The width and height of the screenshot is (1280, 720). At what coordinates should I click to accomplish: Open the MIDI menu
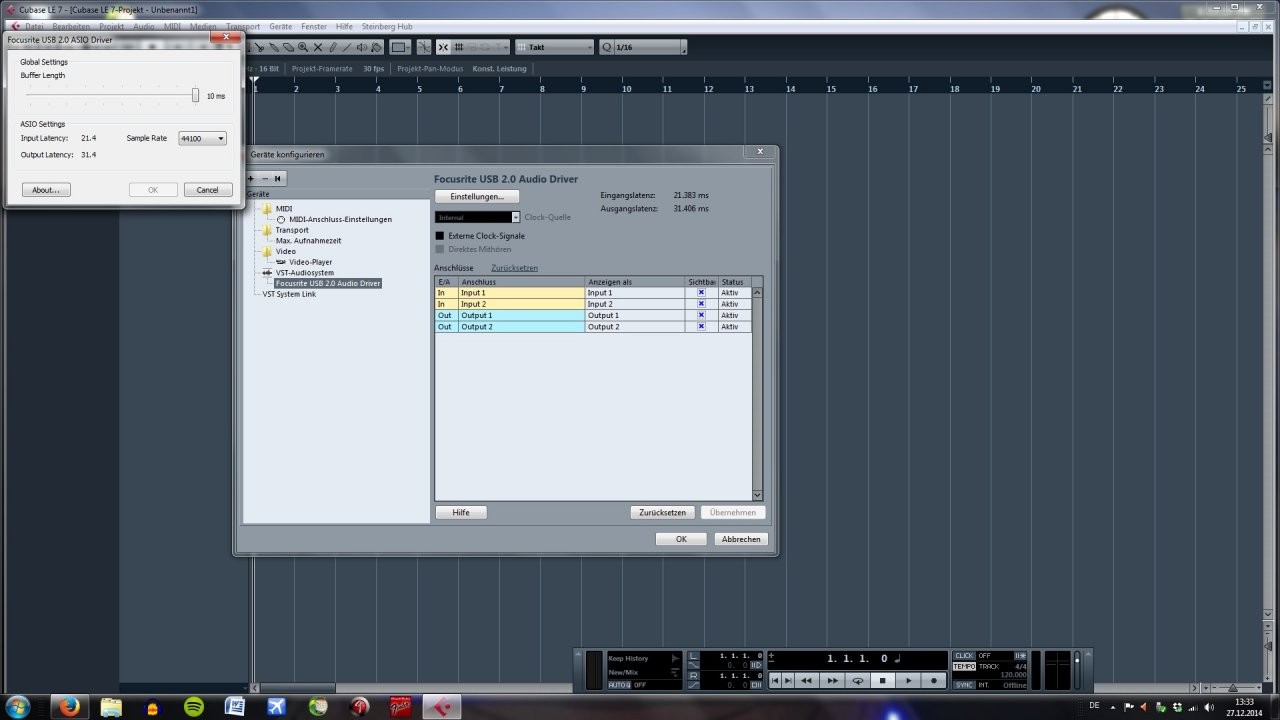click(x=172, y=26)
